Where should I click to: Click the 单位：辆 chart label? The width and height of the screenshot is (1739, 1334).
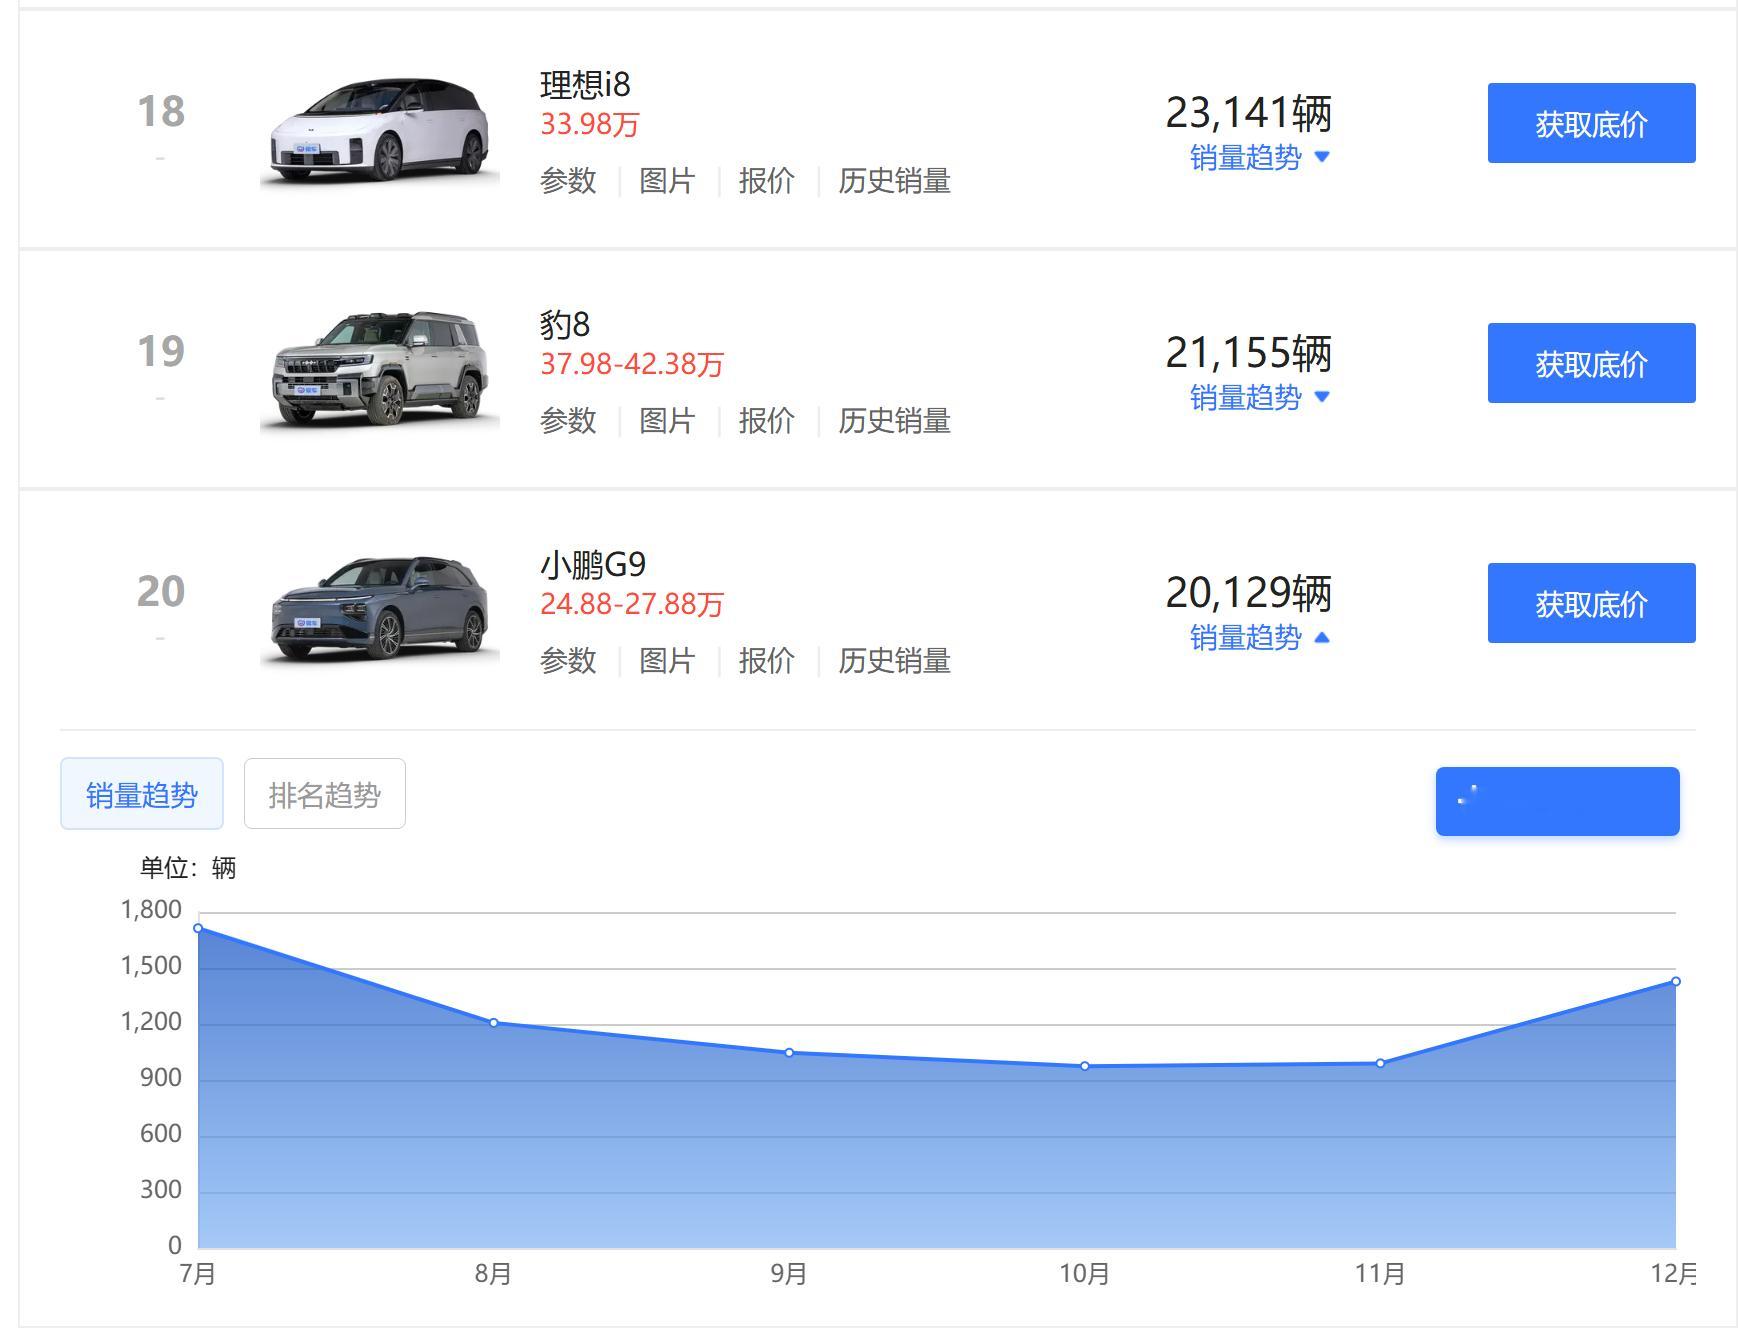[x=188, y=868]
